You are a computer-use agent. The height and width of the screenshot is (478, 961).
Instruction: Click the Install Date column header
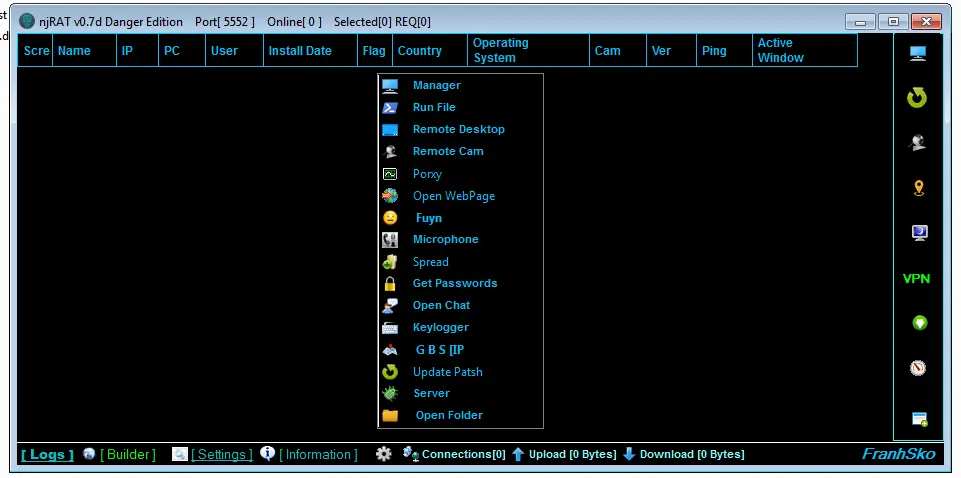(300, 51)
